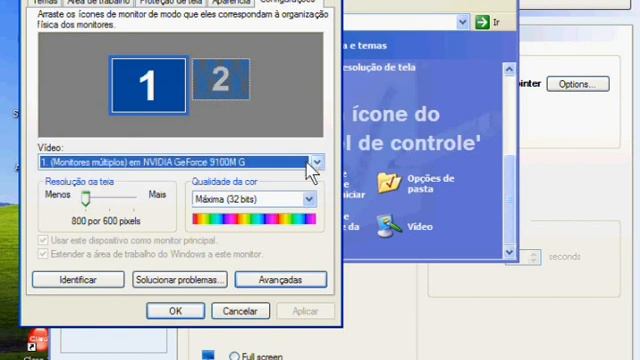
Task: Click the Solucionar problemas button
Action: coord(180,280)
